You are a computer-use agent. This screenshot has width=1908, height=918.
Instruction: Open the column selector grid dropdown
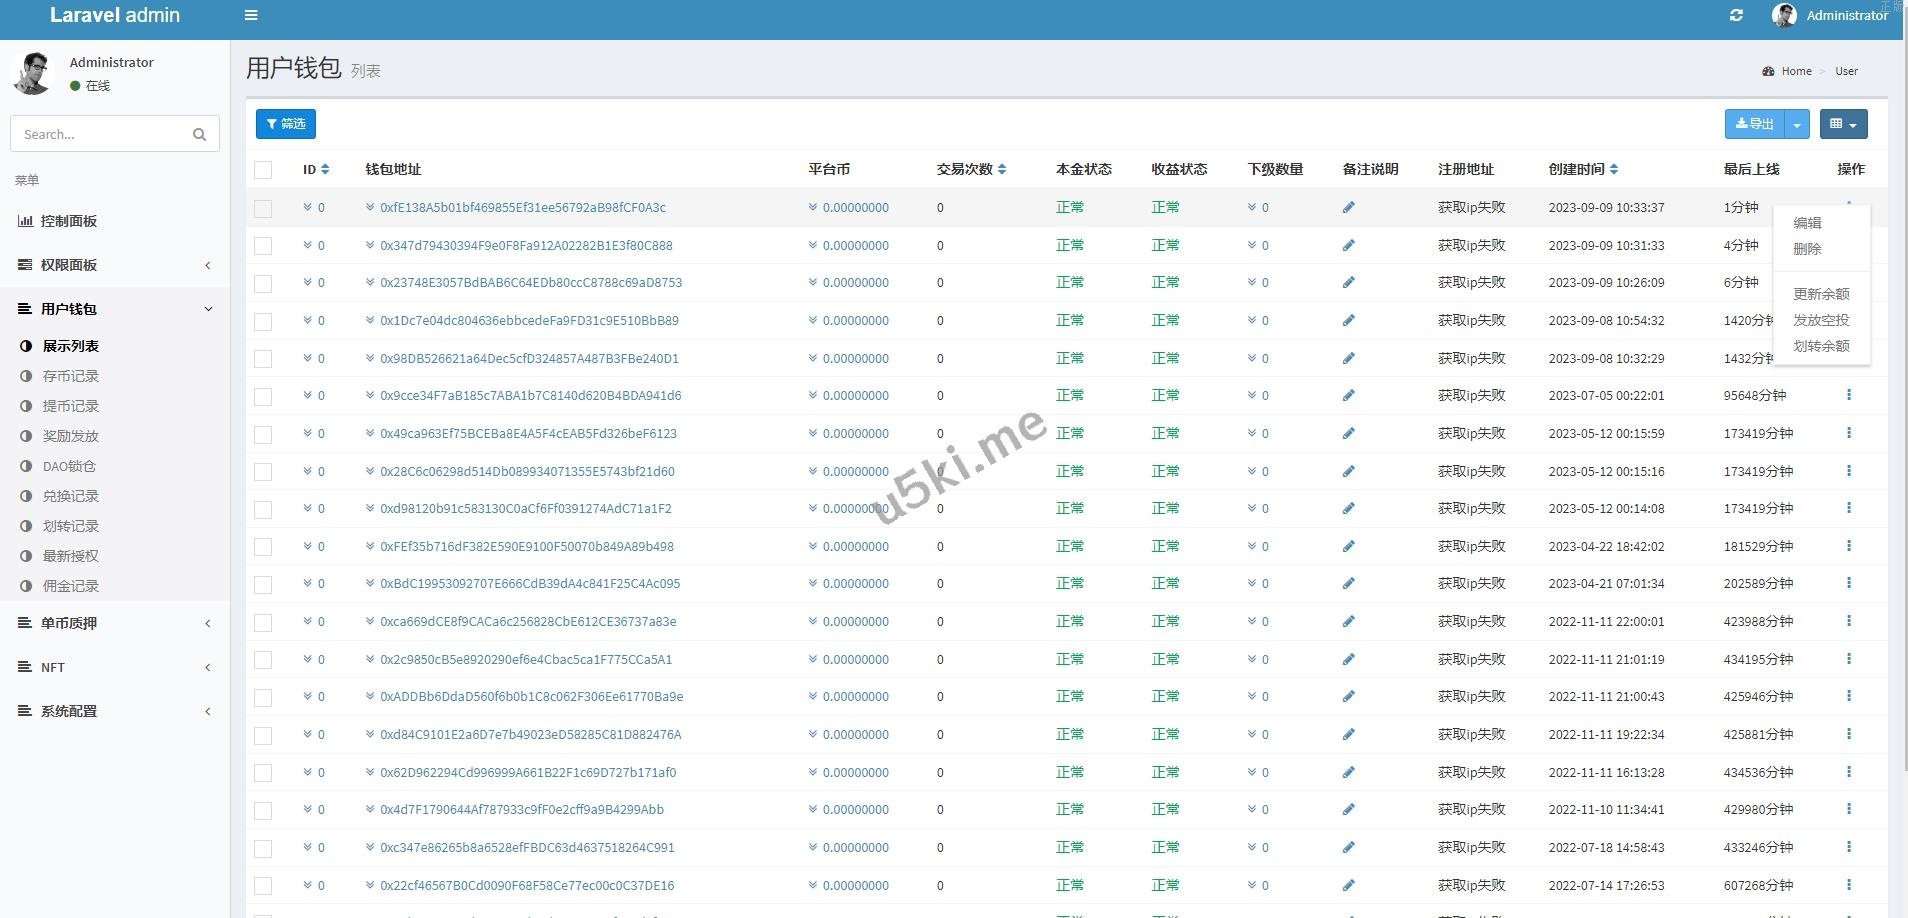click(x=1843, y=124)
